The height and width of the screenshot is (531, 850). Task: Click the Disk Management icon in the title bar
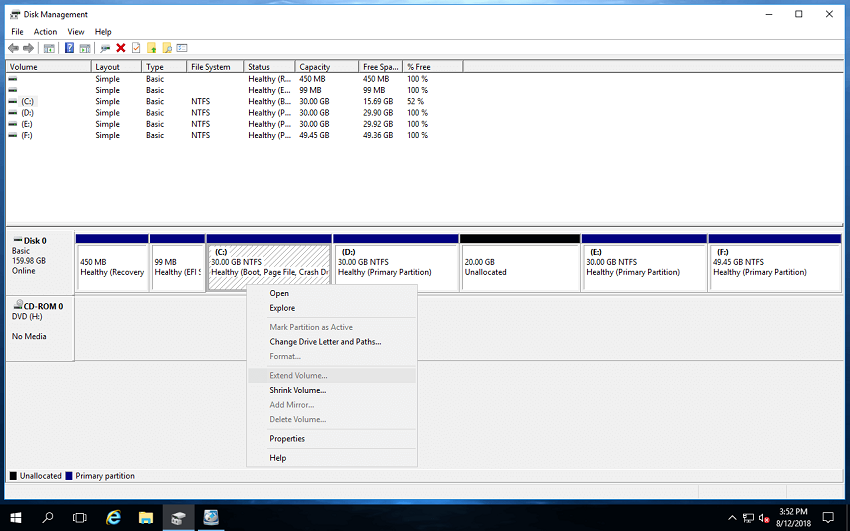point(15,15)
